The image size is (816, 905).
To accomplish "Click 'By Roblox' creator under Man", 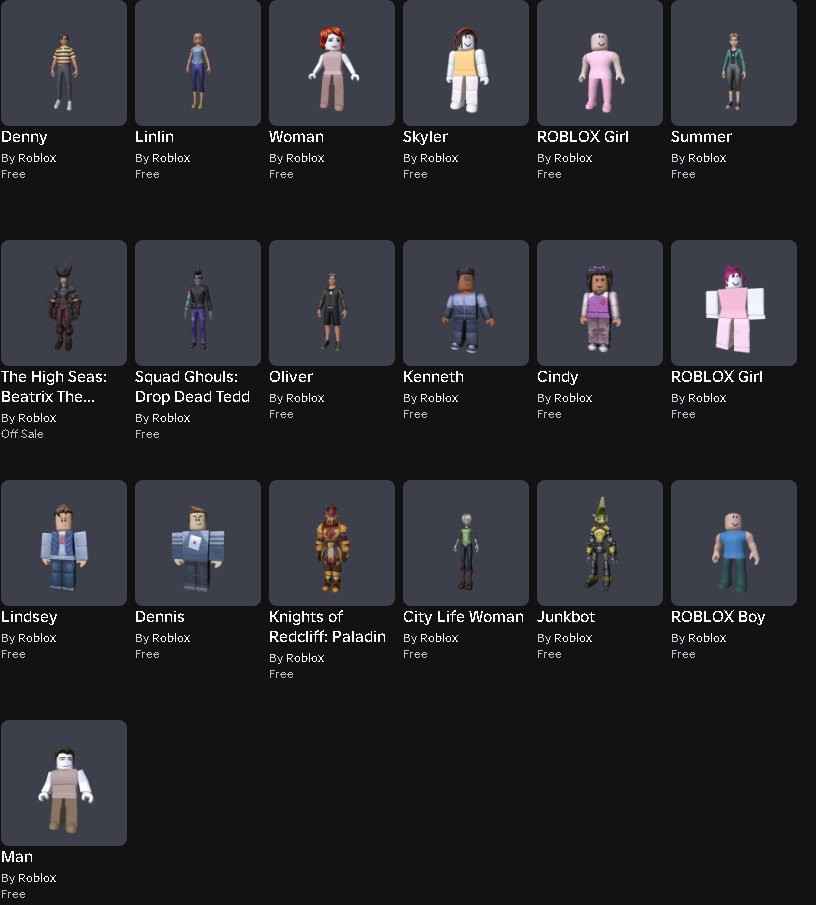I will coord(29,878).
